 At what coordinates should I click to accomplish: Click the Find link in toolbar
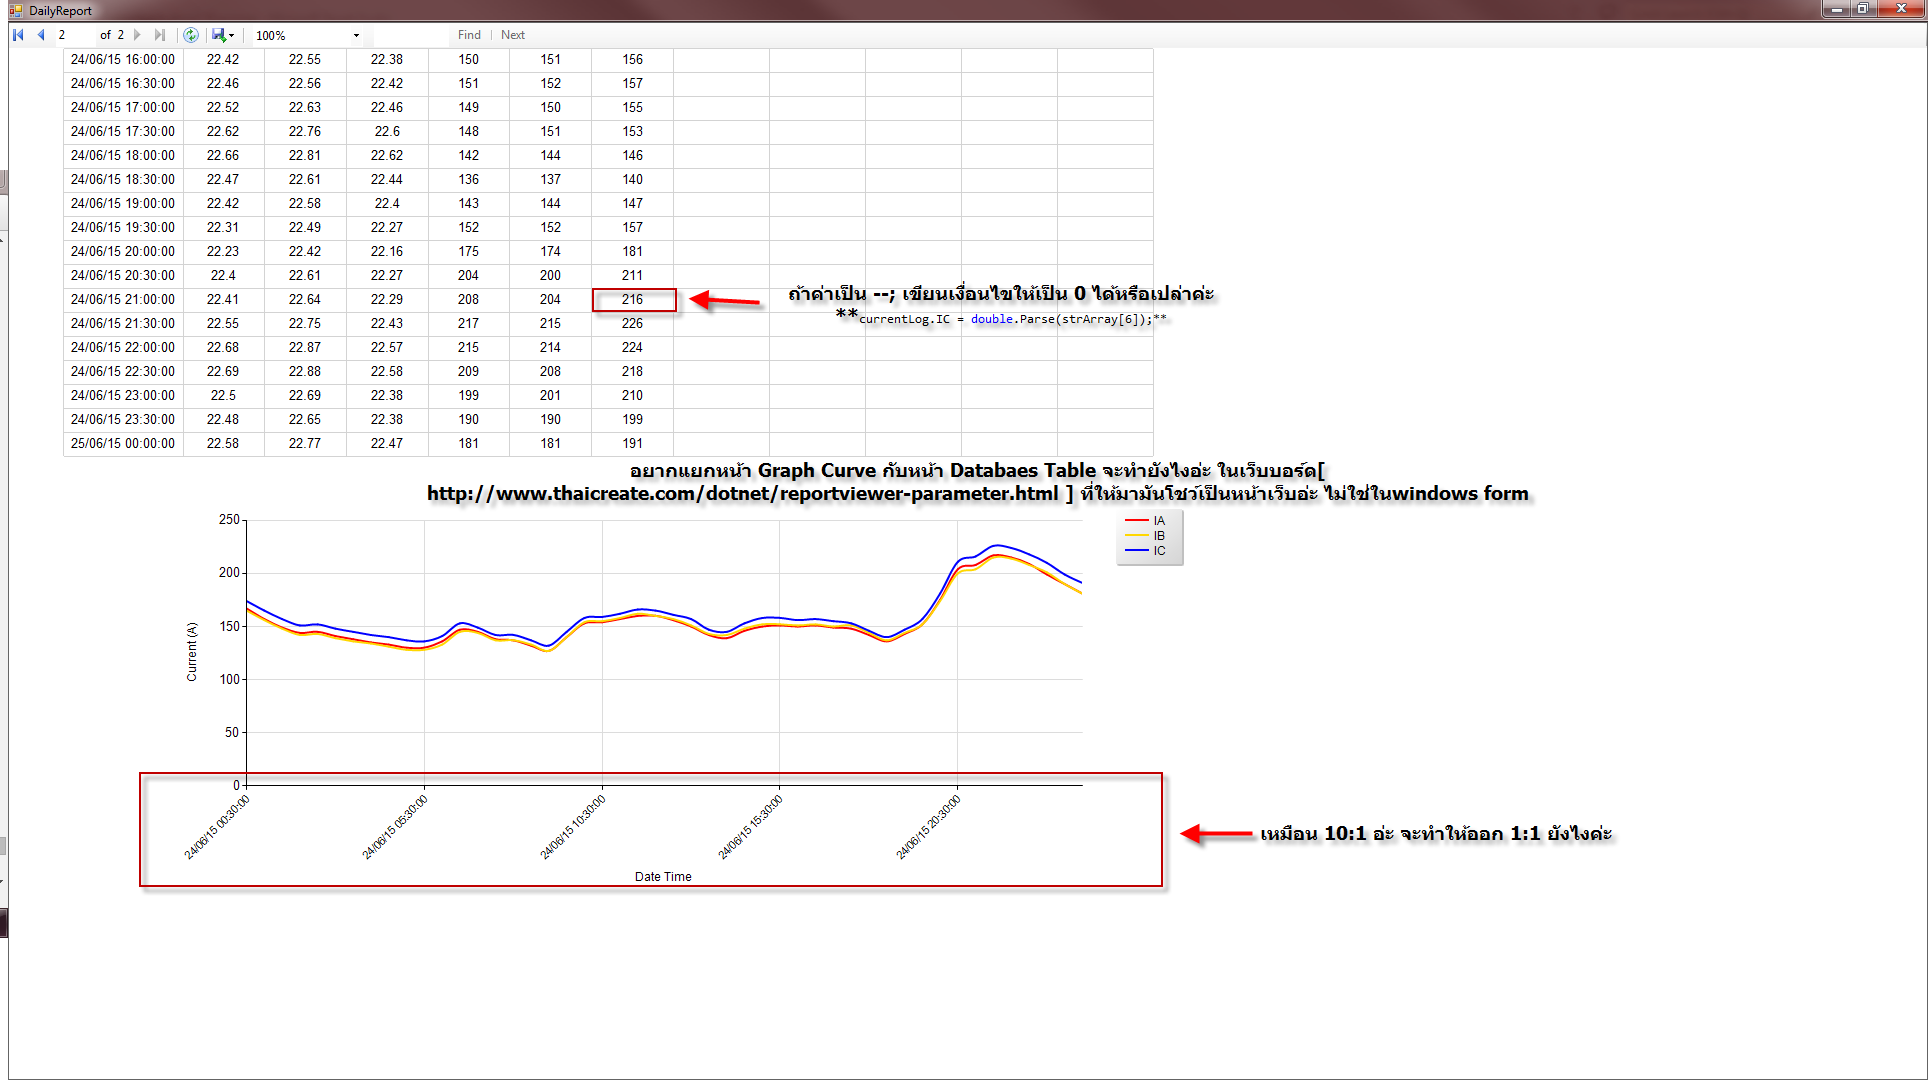point(469,35)
